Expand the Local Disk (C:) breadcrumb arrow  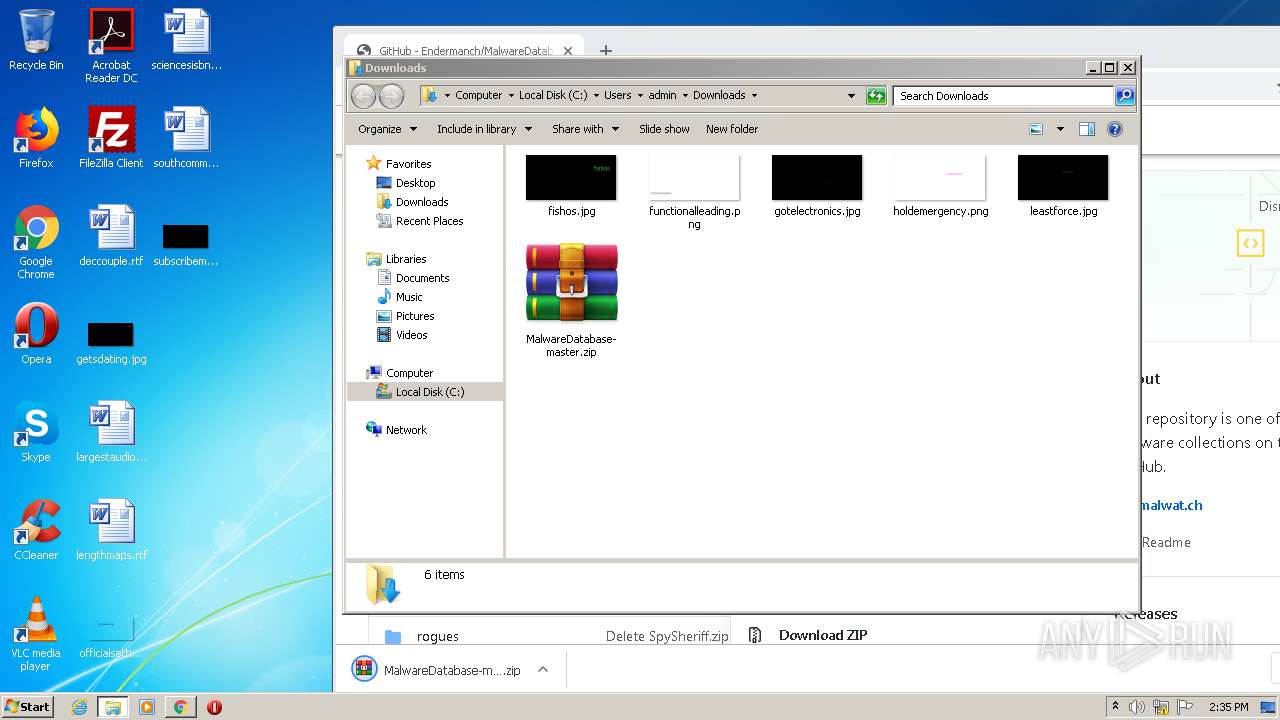(x=596, y=96)
